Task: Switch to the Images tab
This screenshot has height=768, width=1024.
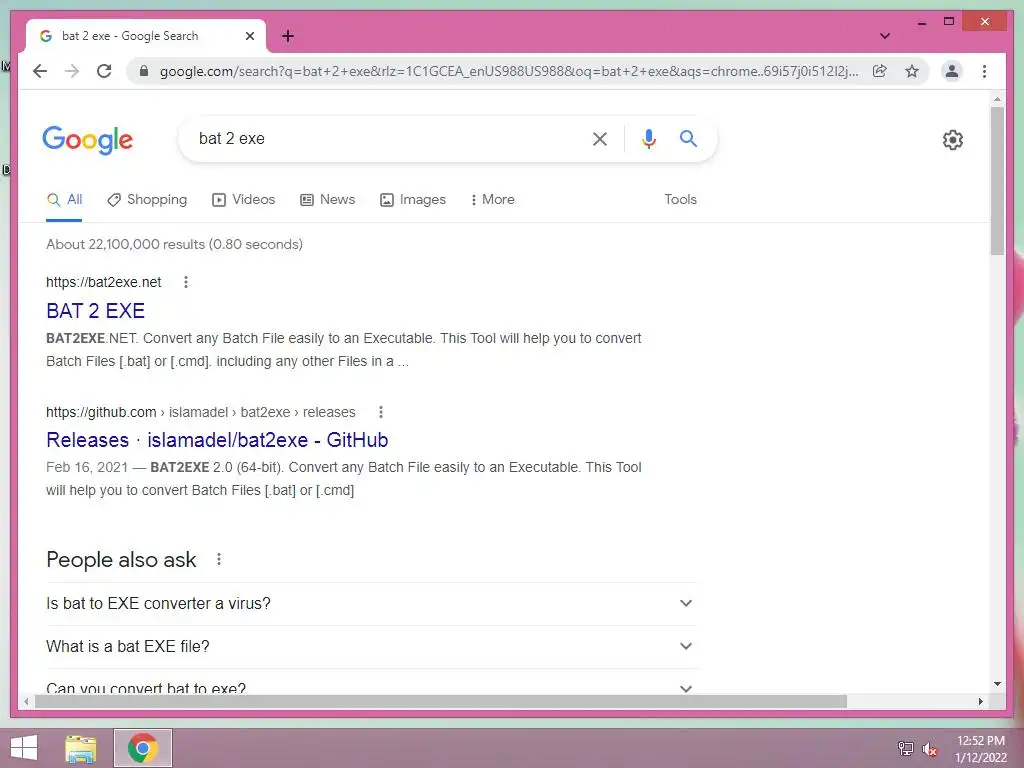Action: pos(413,200)
